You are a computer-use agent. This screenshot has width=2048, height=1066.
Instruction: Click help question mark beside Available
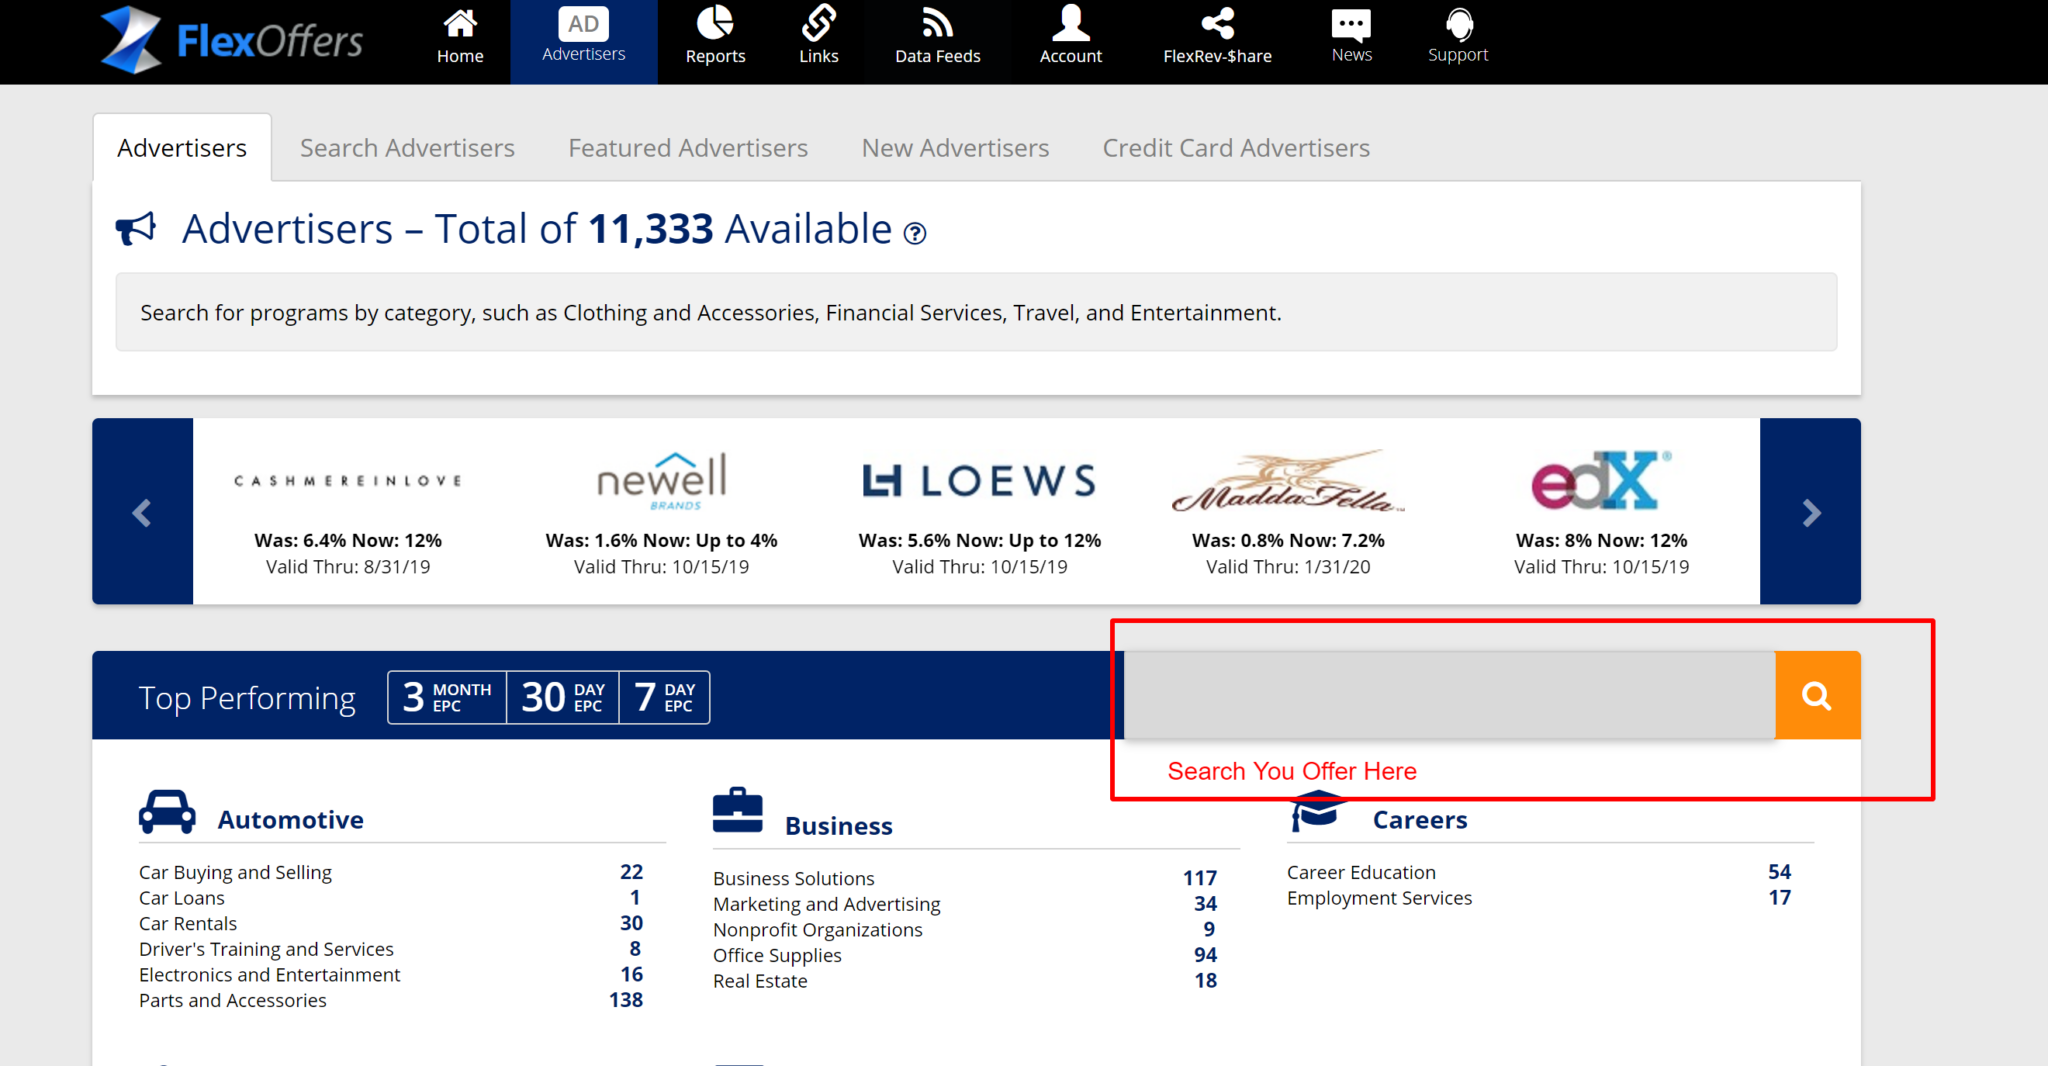915,234
